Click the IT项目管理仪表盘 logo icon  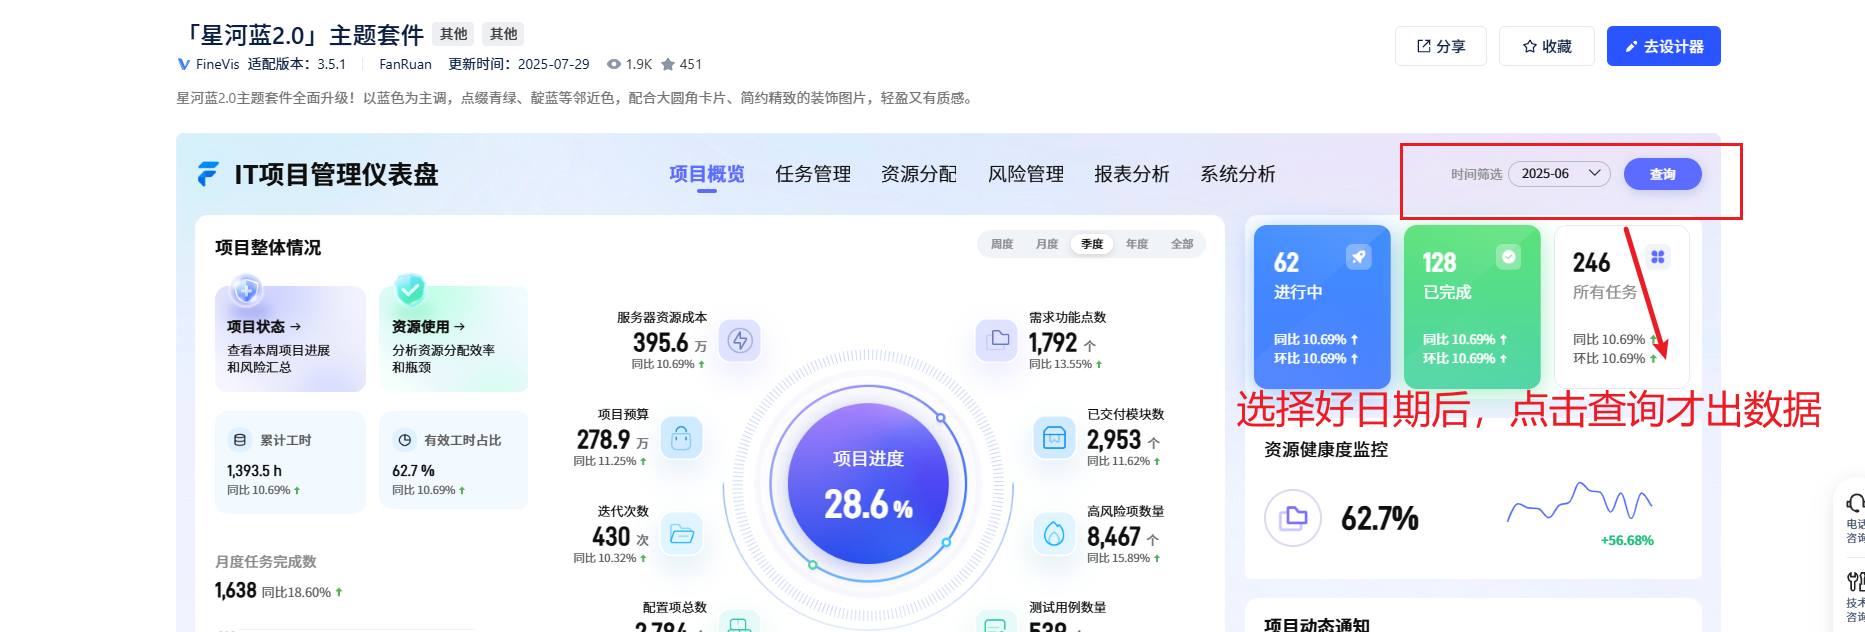pos(208,174)
